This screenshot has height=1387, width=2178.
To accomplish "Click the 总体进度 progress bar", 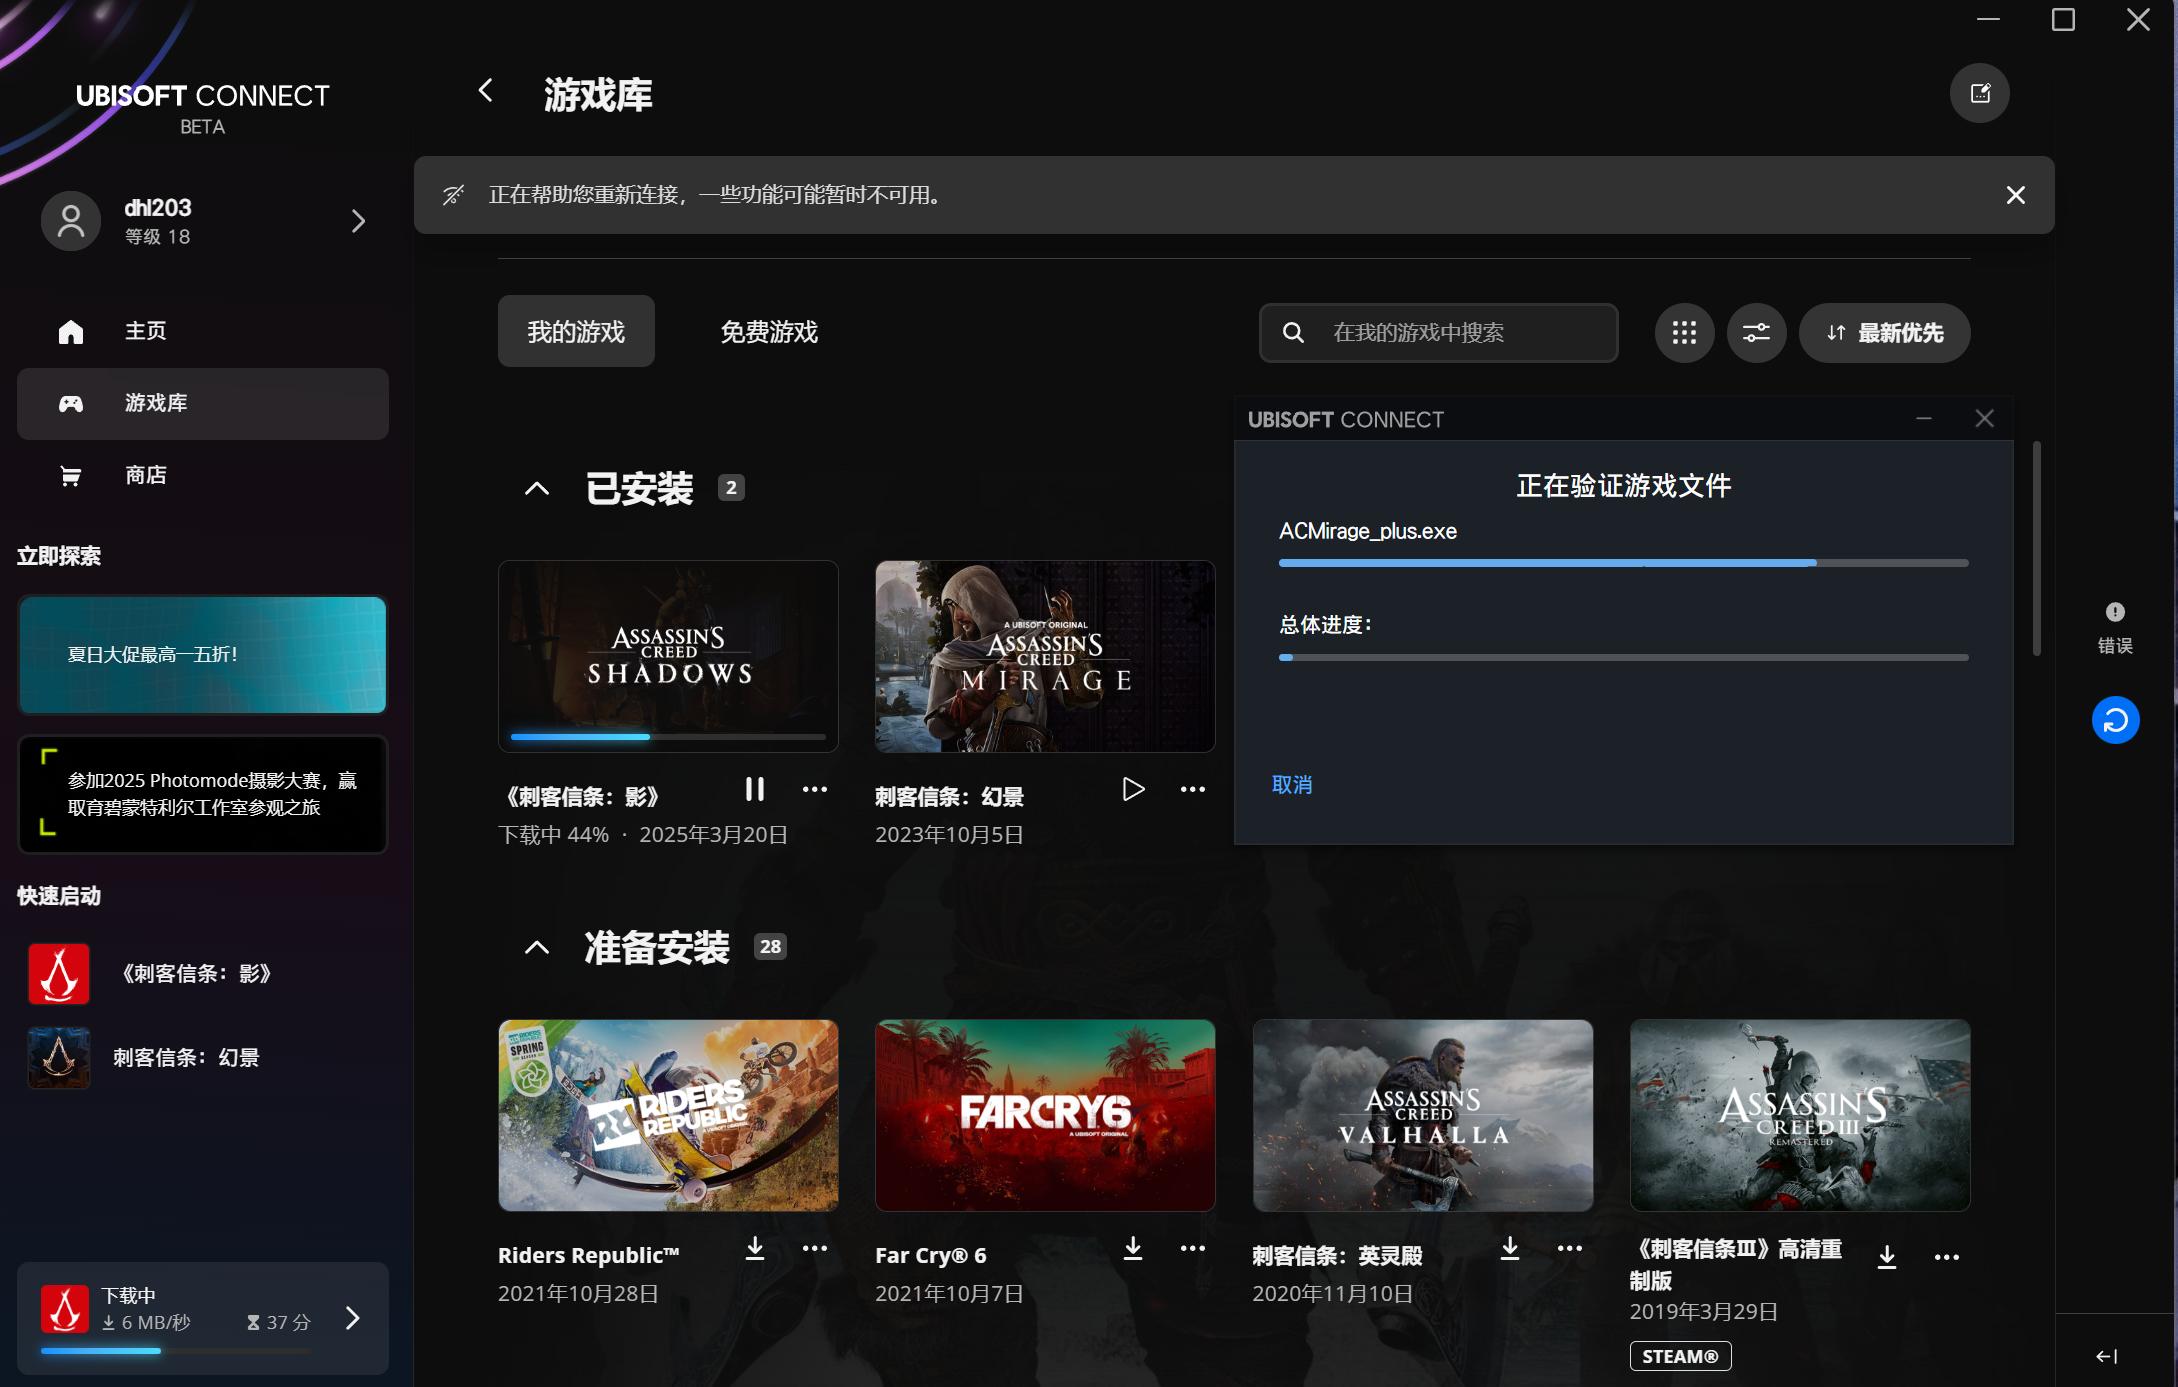I will [1622, 657].
